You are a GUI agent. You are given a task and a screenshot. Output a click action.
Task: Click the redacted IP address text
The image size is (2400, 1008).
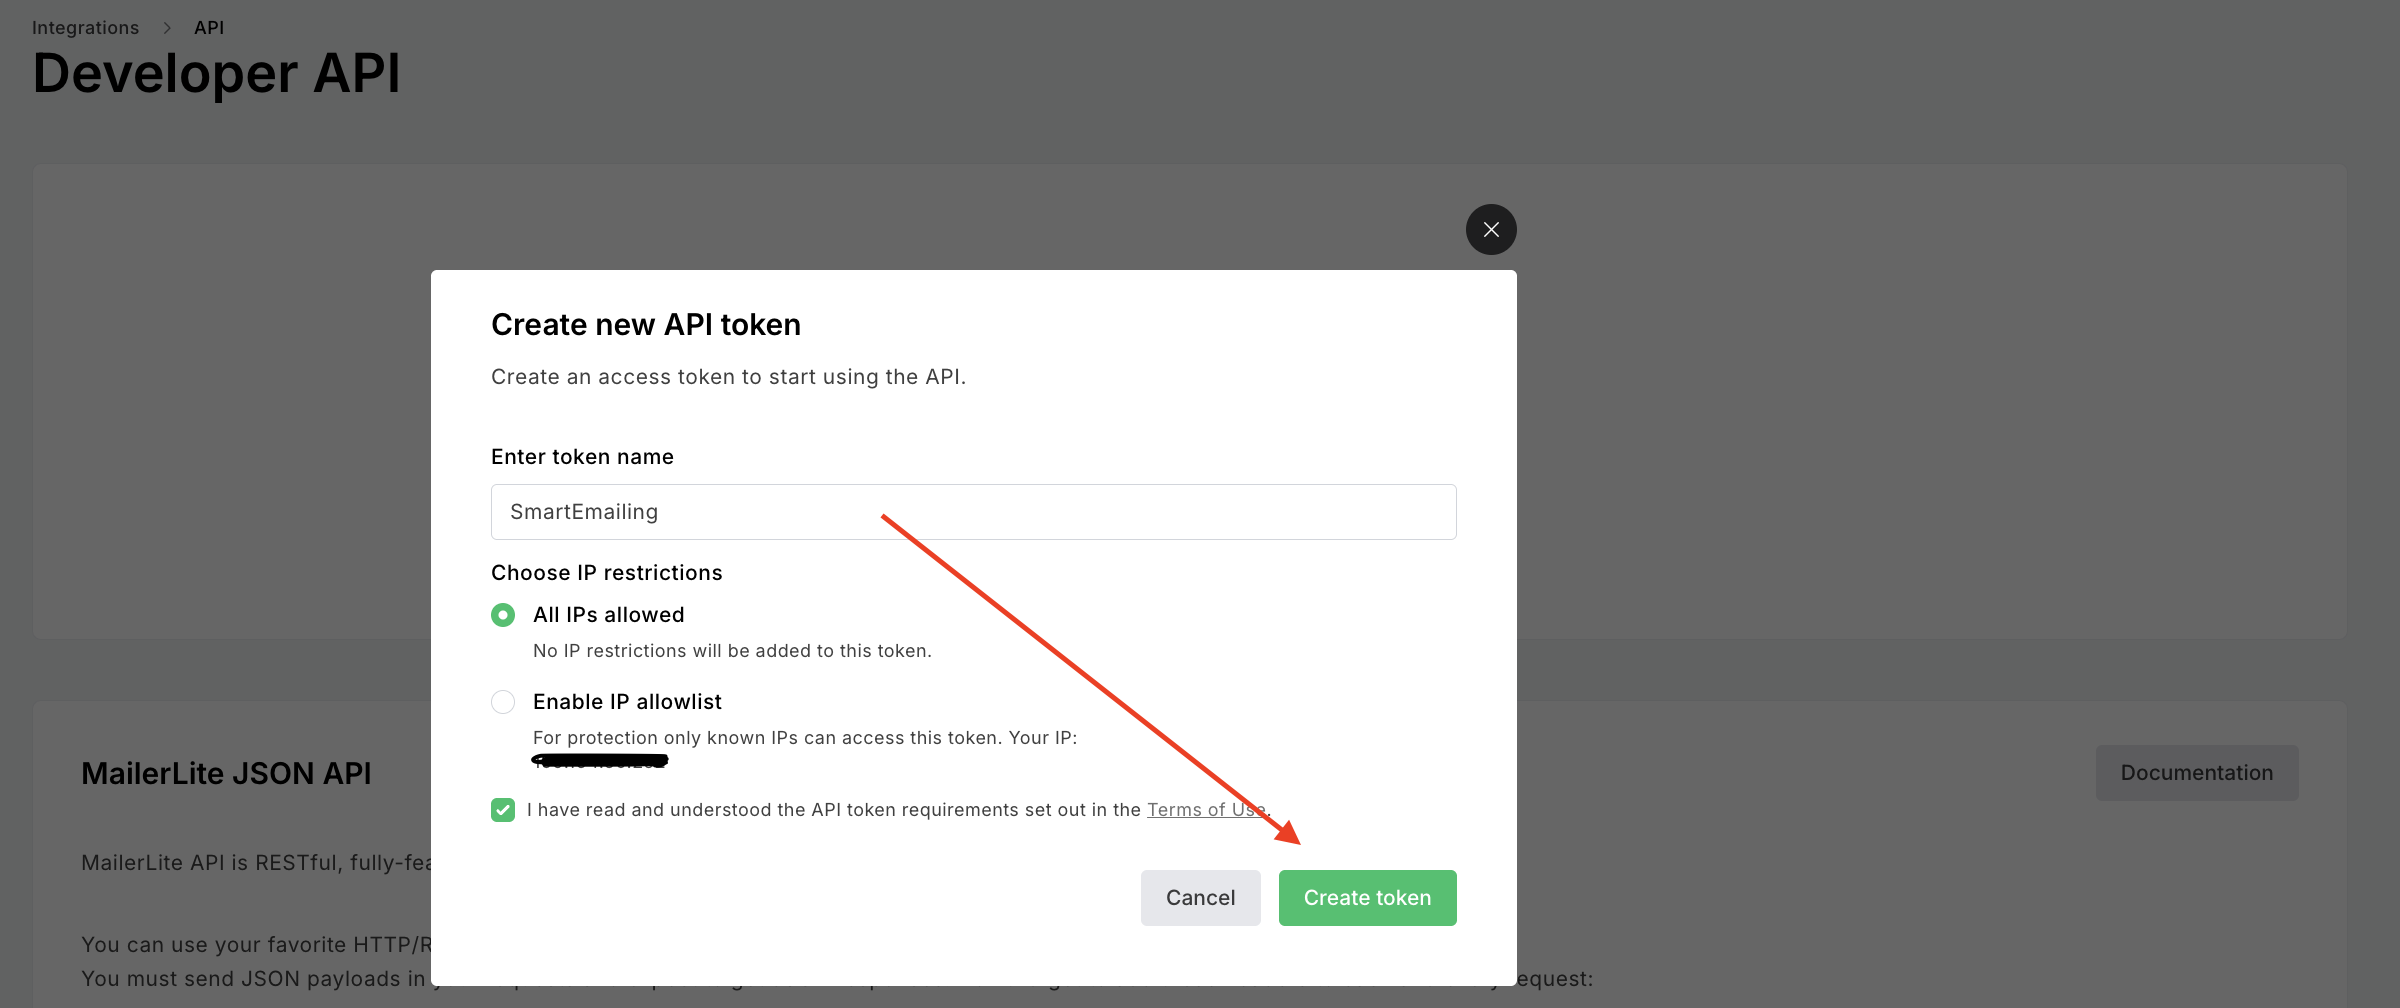point(599,761)
